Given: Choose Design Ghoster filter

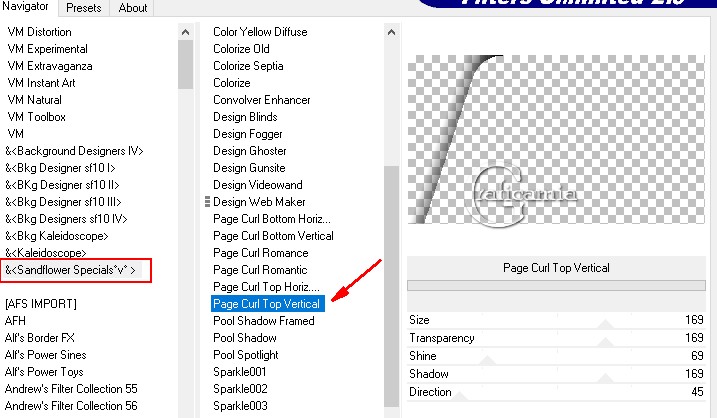Looking at the screenshot, I should pos(250,151).
